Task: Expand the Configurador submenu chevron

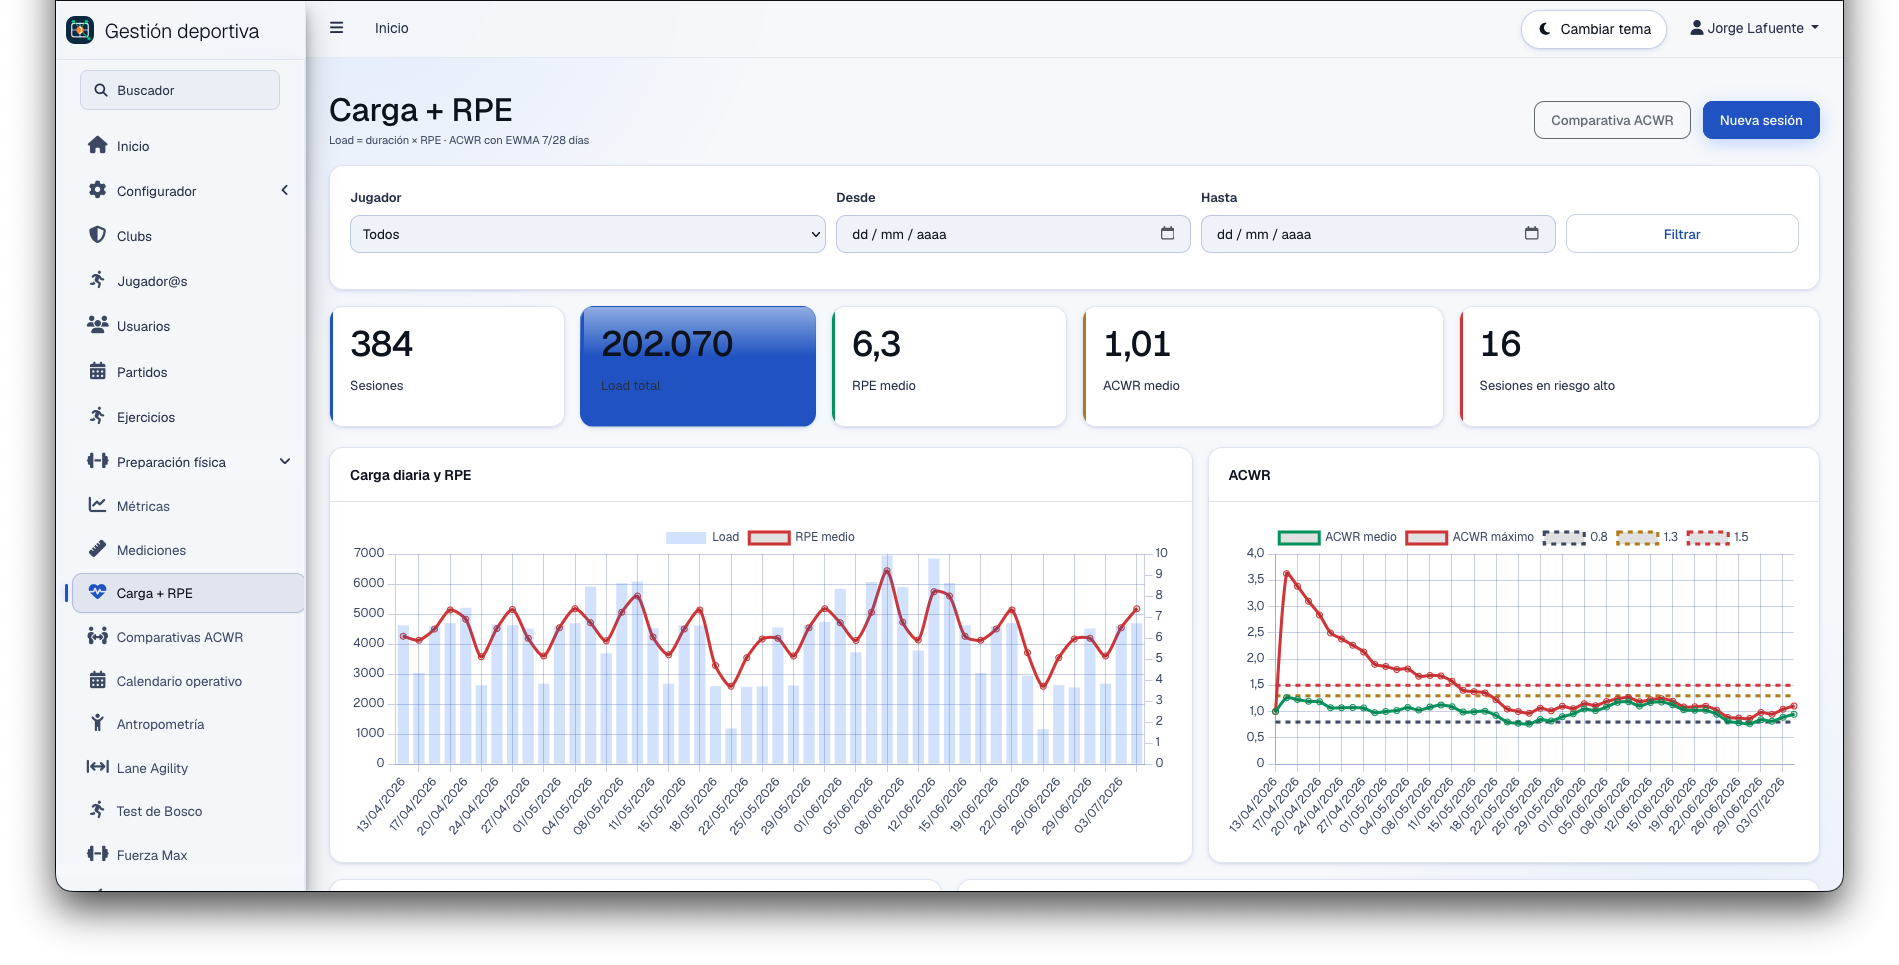Action: click(285, 190)
